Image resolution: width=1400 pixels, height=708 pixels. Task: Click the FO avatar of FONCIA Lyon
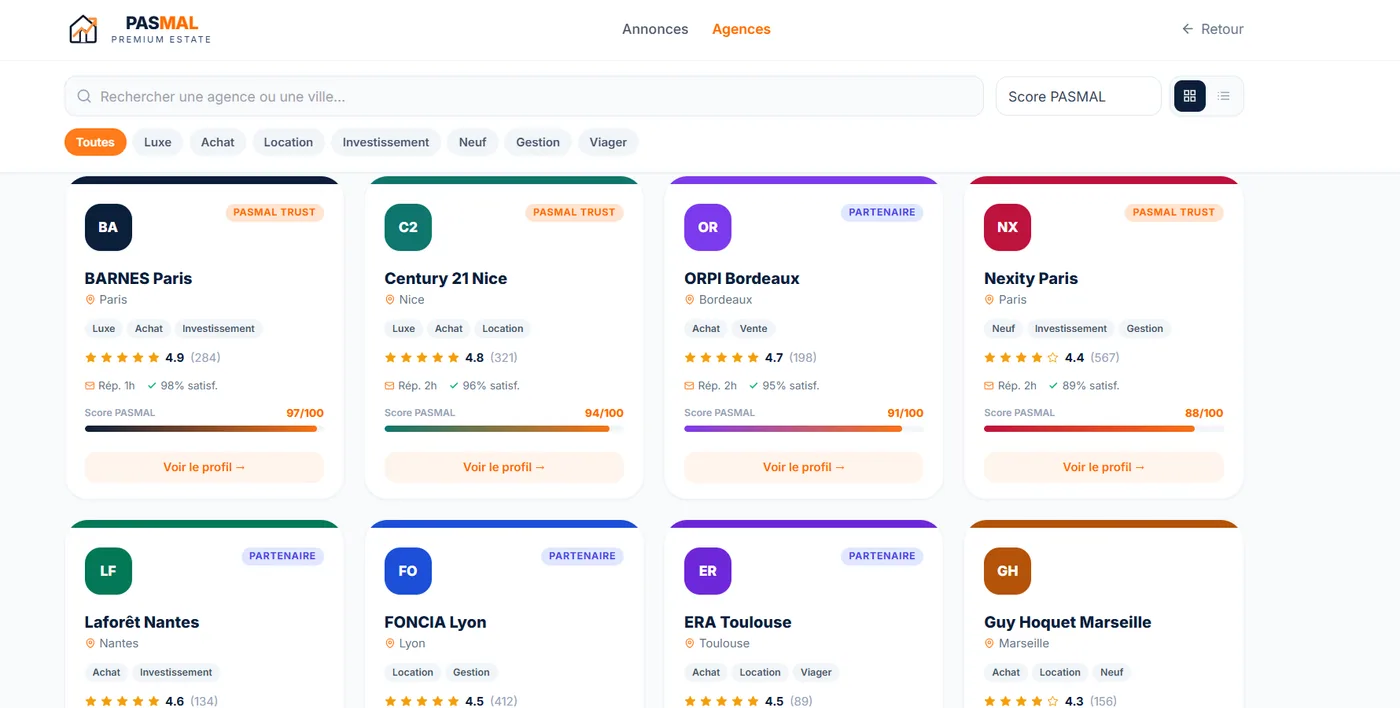coord(408,571)
